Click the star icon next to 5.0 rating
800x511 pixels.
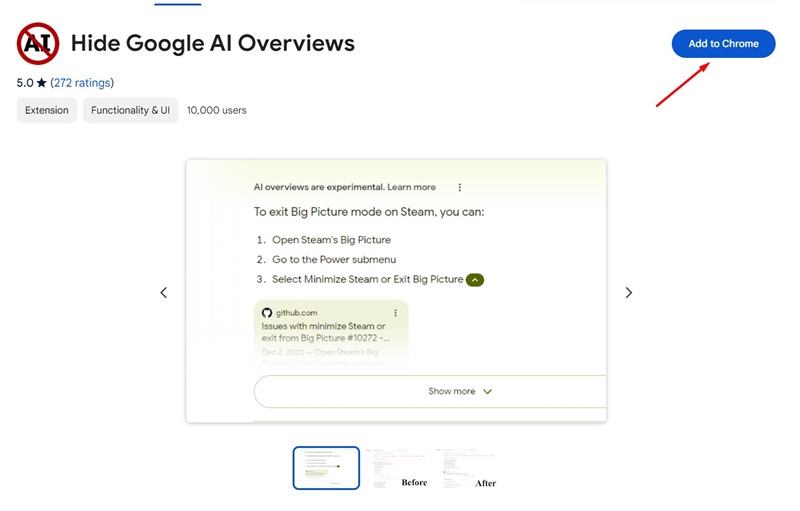click(42, 83)
